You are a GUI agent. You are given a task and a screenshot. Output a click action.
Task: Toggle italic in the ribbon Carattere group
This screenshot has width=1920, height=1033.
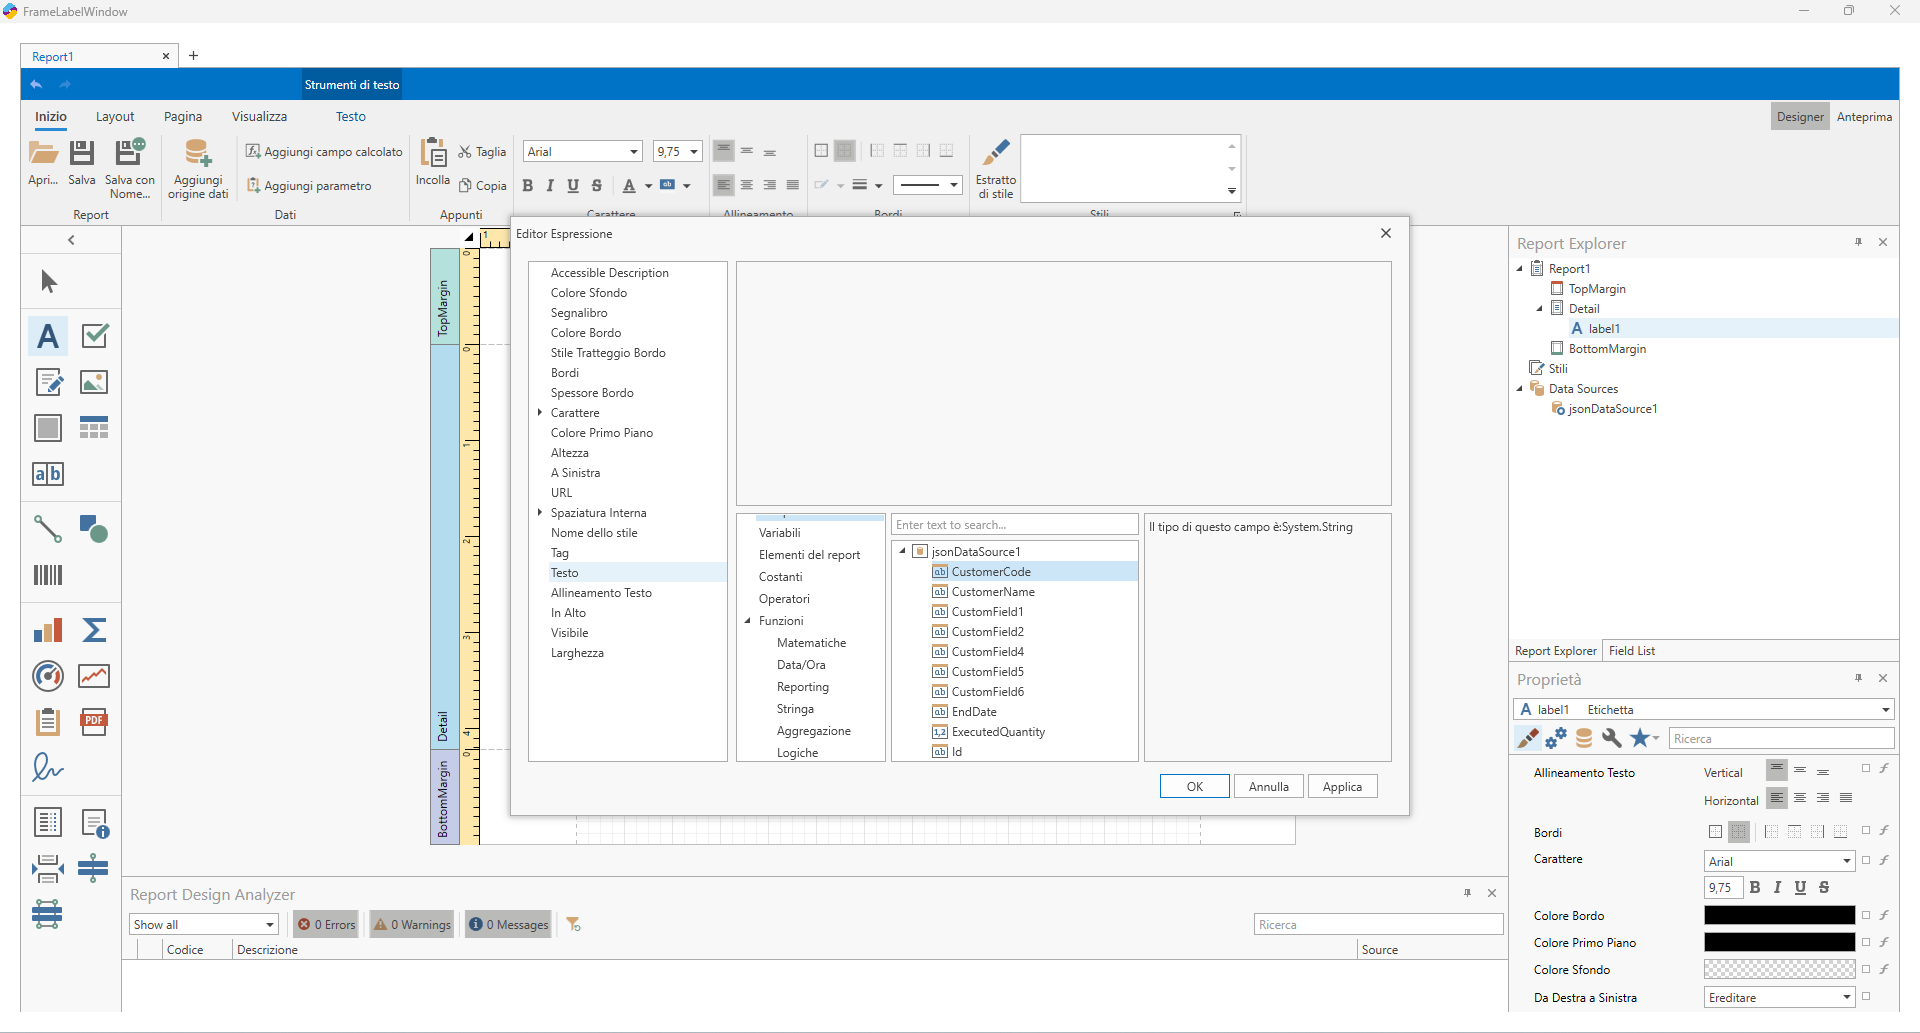tap(550, 186)
